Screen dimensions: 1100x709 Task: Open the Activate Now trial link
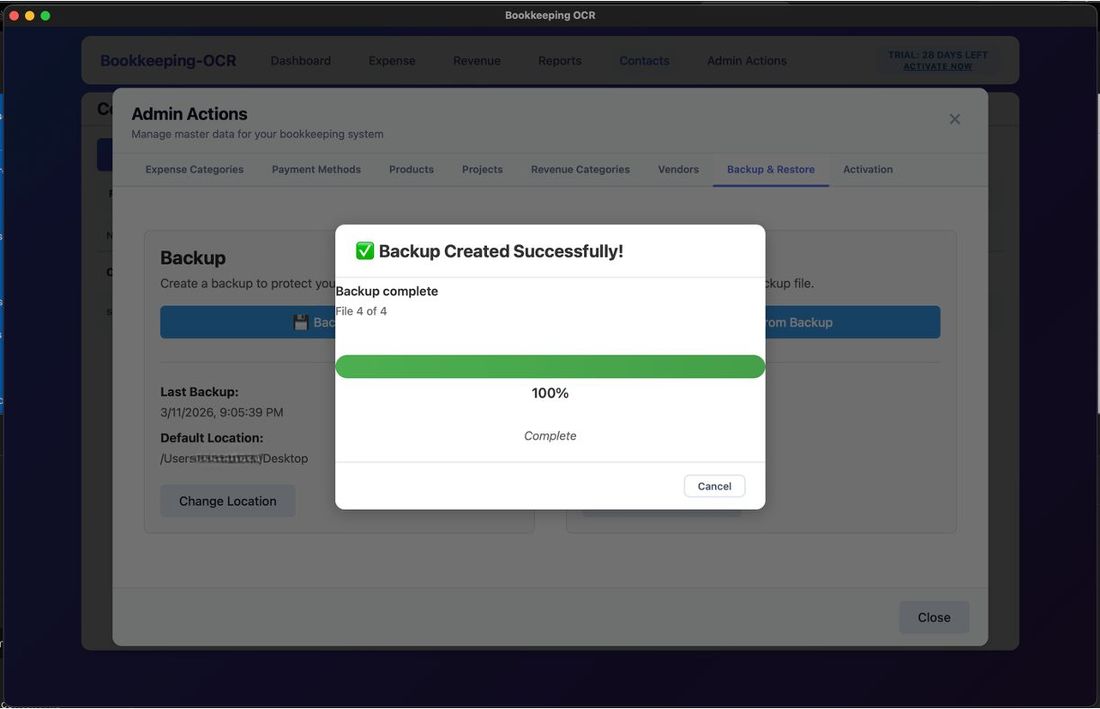pyautogui.click(x=937, y=67)
